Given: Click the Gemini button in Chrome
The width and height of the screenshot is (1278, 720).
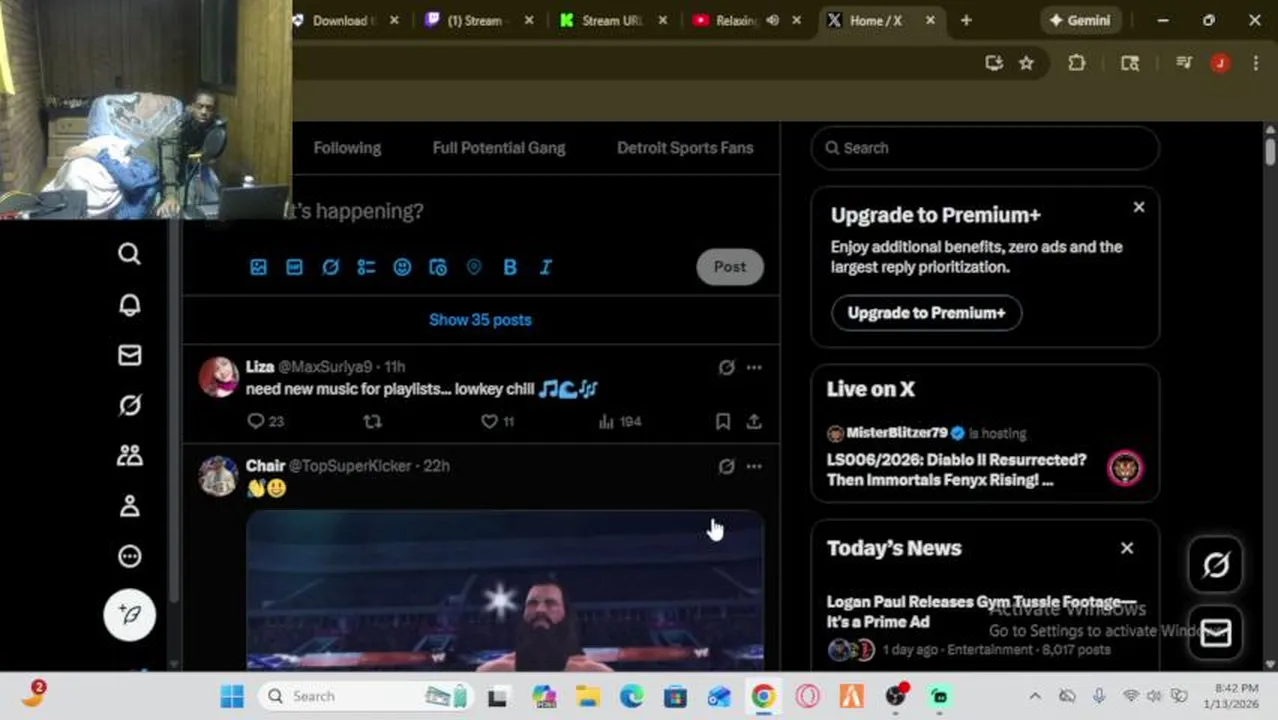Looking at the screenshot, I should [x=1079, y=20].
